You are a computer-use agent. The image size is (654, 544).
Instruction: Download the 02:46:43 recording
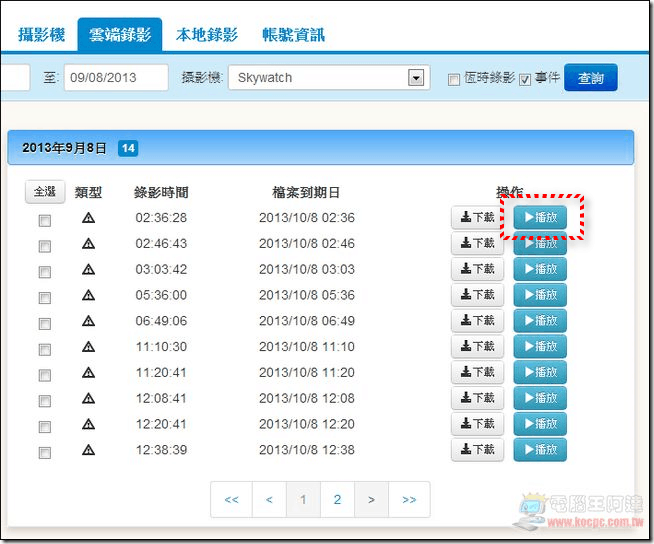click(x=477, y=243)
